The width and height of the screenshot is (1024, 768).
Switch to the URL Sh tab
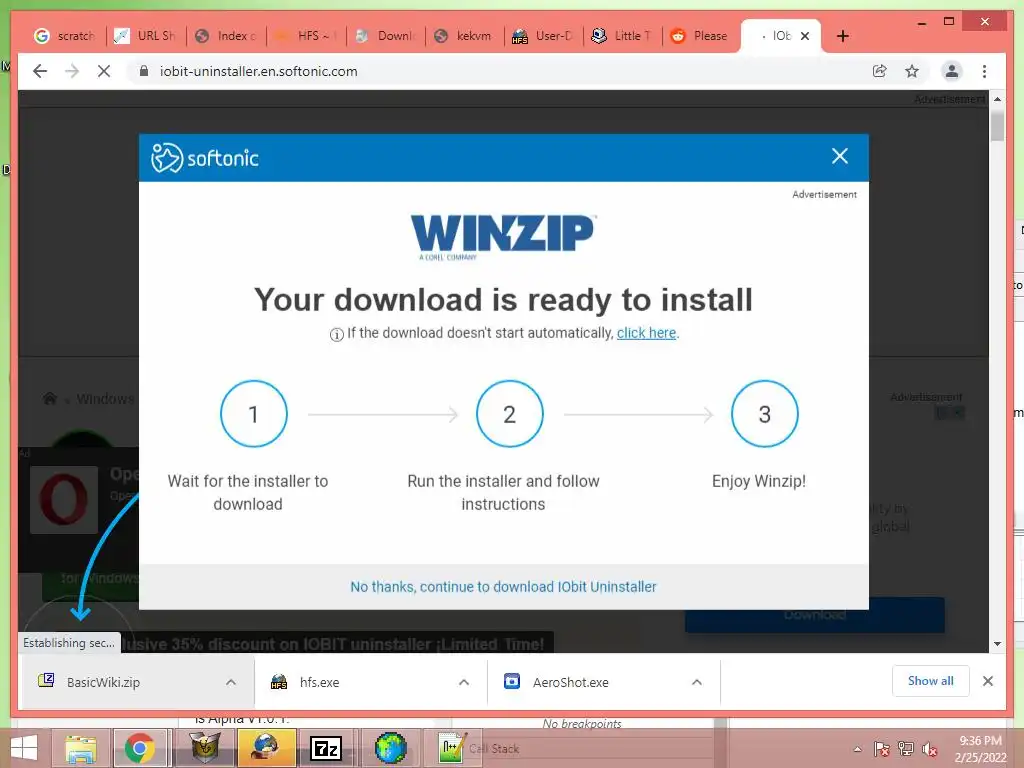click(x=145, y=36)
